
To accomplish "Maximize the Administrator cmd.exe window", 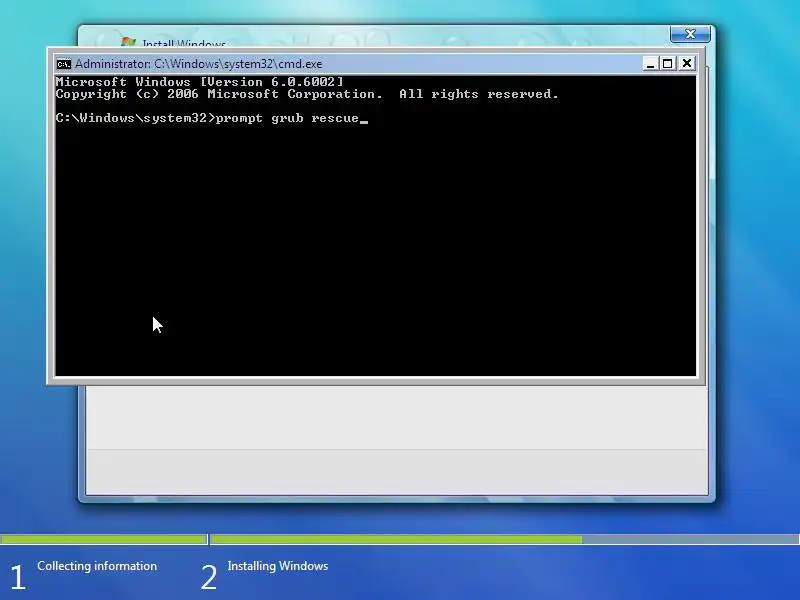I will pos(667,64).
